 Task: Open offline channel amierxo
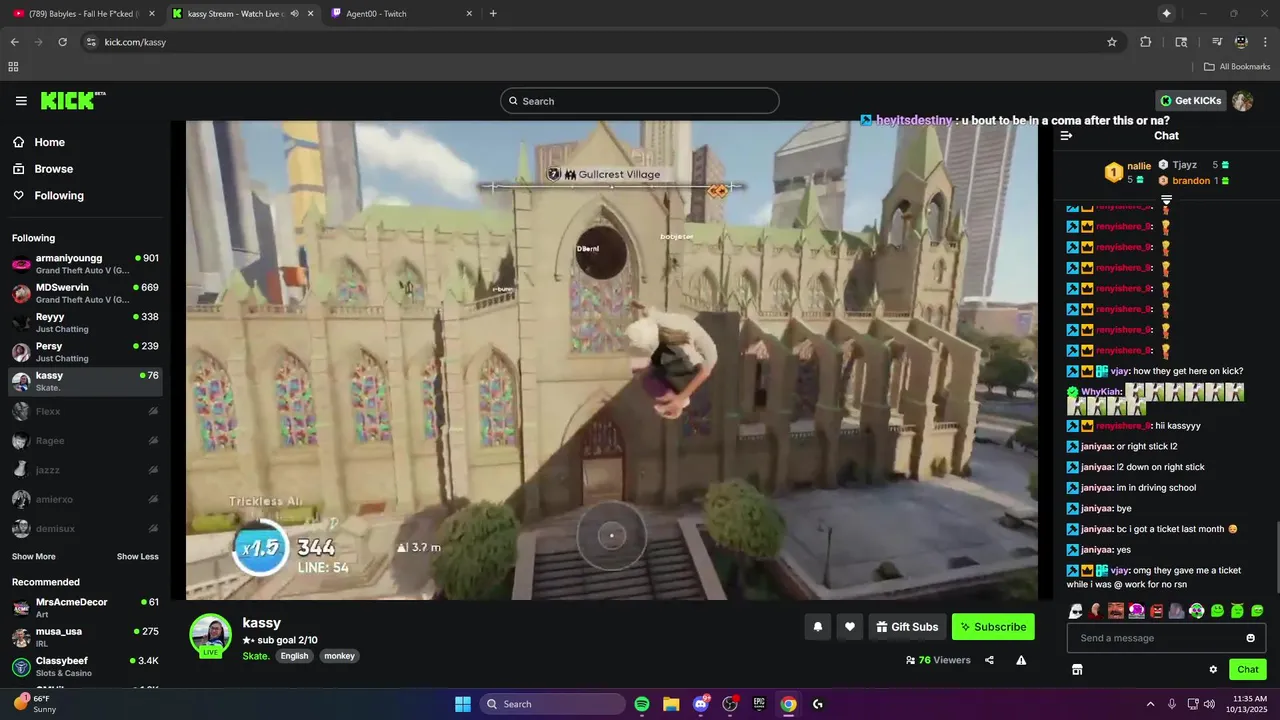click(85, 499)
